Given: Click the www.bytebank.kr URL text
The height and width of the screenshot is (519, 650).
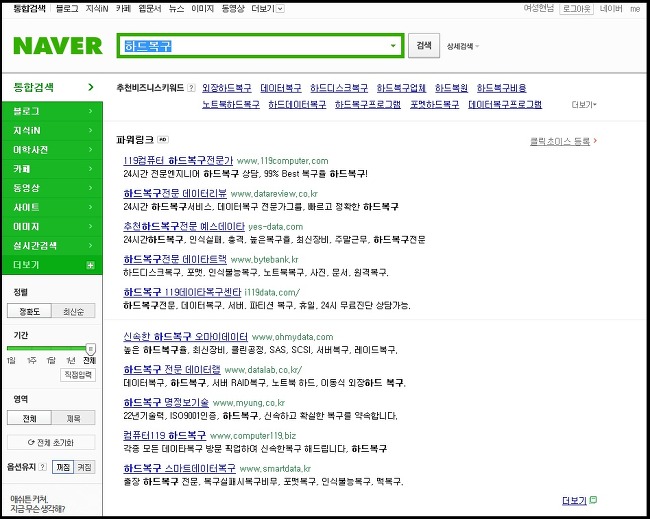Looking at the screenshot, I should point(264,260).
